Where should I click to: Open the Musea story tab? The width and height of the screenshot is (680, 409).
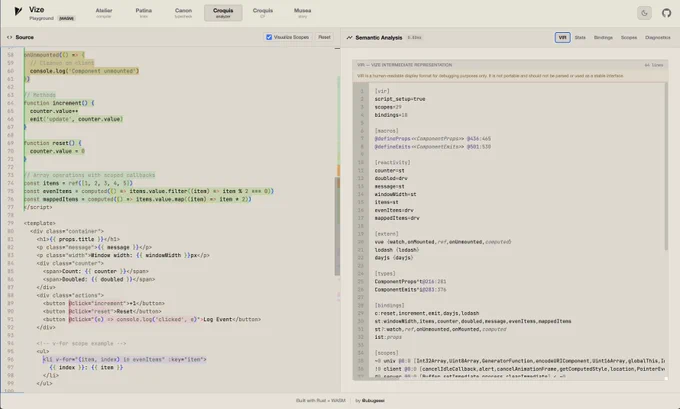click(x=303, y=13)
